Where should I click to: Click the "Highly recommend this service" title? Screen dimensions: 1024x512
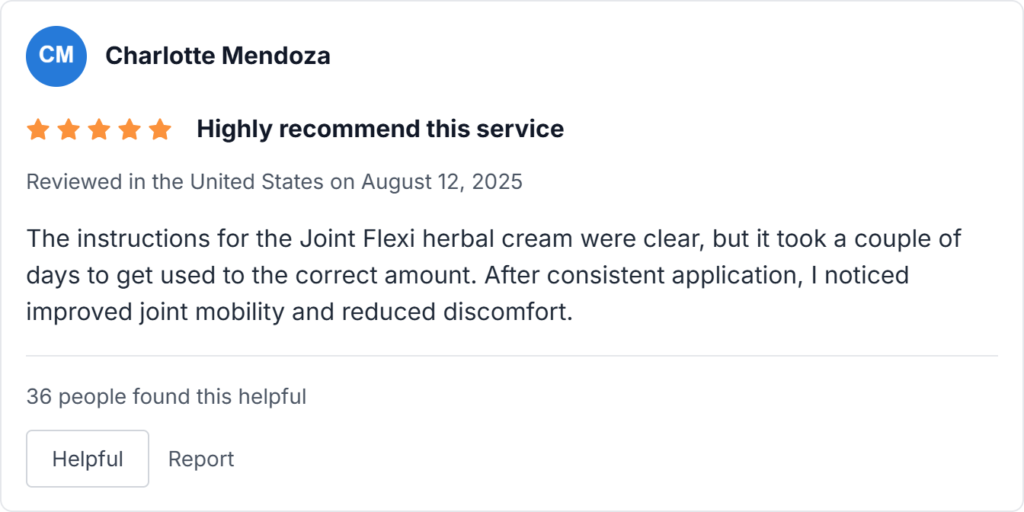point(380,129)
